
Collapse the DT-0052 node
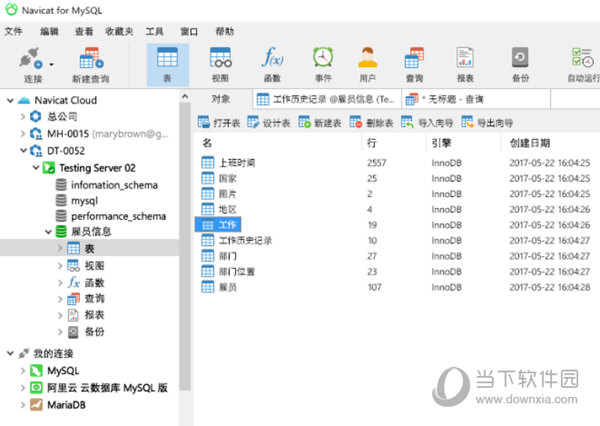23,150
